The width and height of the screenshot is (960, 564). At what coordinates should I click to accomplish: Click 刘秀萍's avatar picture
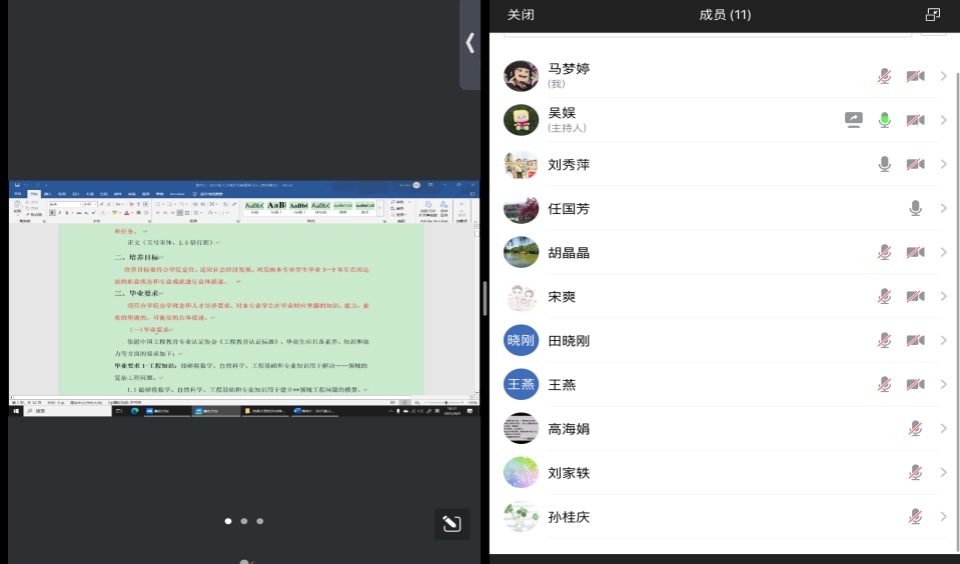(521, 164)
